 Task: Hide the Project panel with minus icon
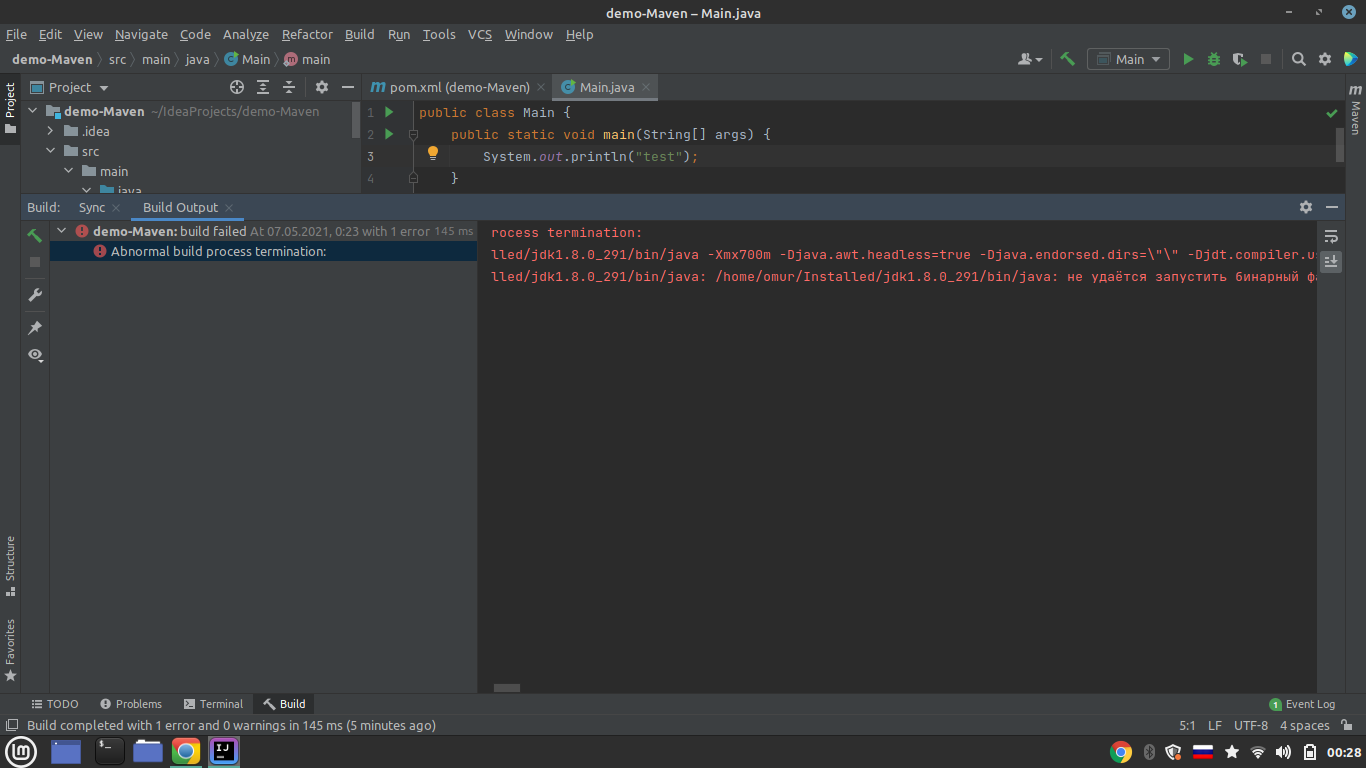pos(347,87)
